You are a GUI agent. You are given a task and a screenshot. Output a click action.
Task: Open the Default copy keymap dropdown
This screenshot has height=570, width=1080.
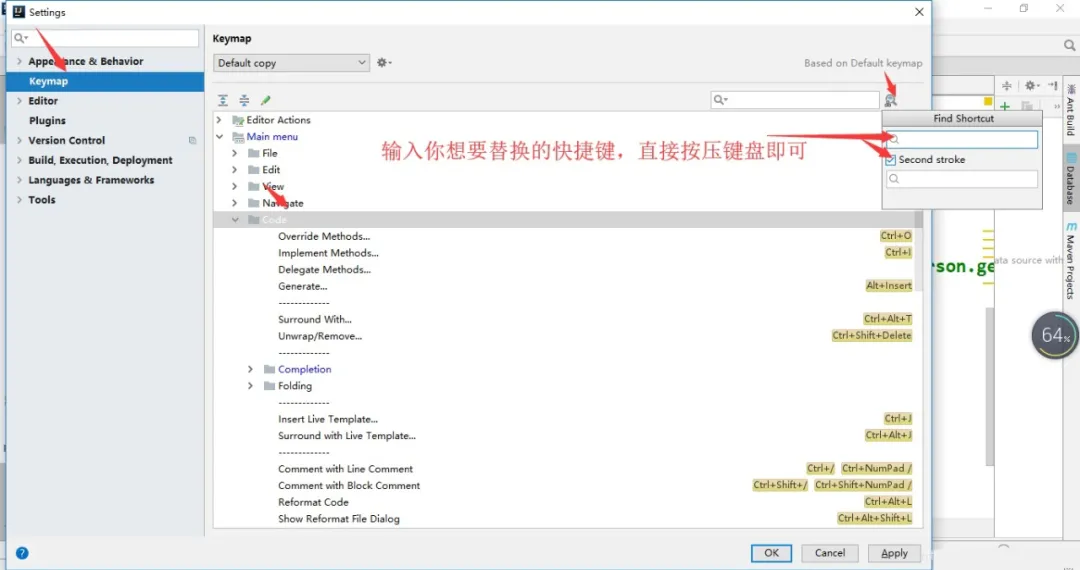coord(291,63)
